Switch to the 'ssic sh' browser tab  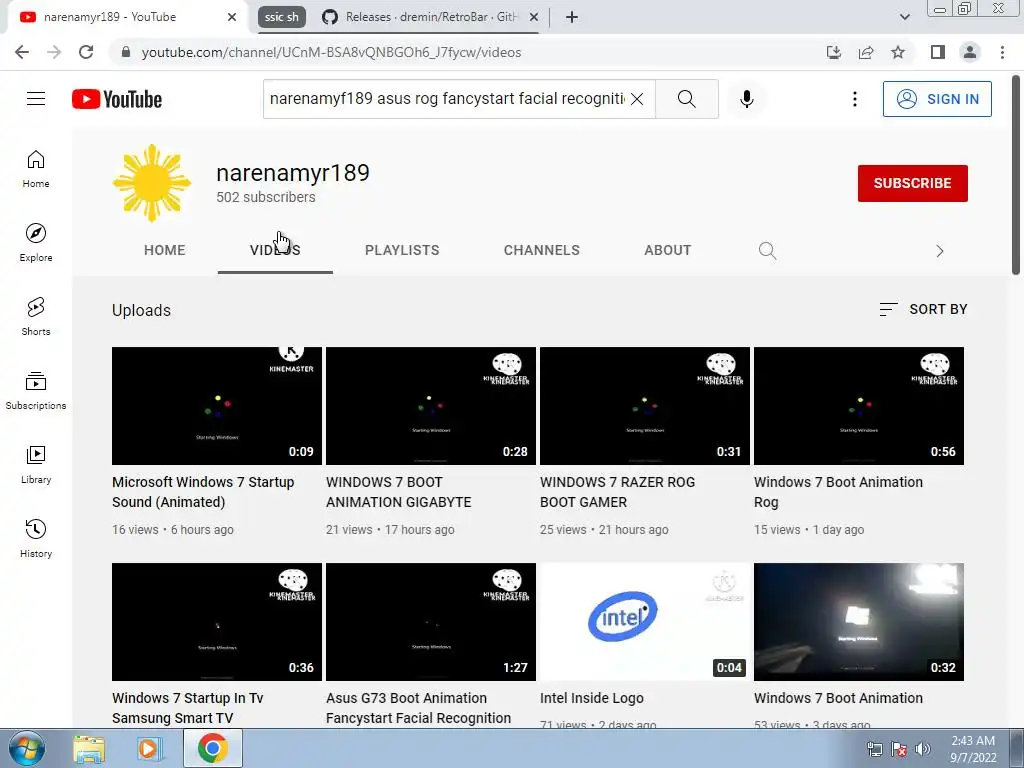282,17
